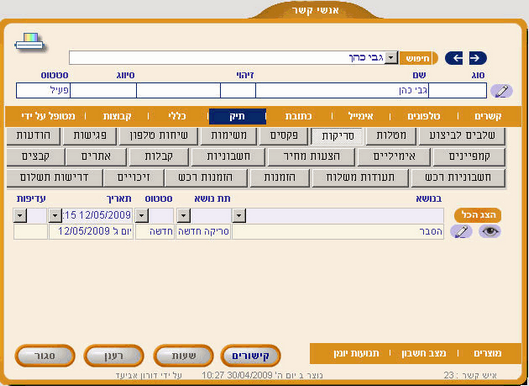Open the משימות section

(x=229, y=136)
